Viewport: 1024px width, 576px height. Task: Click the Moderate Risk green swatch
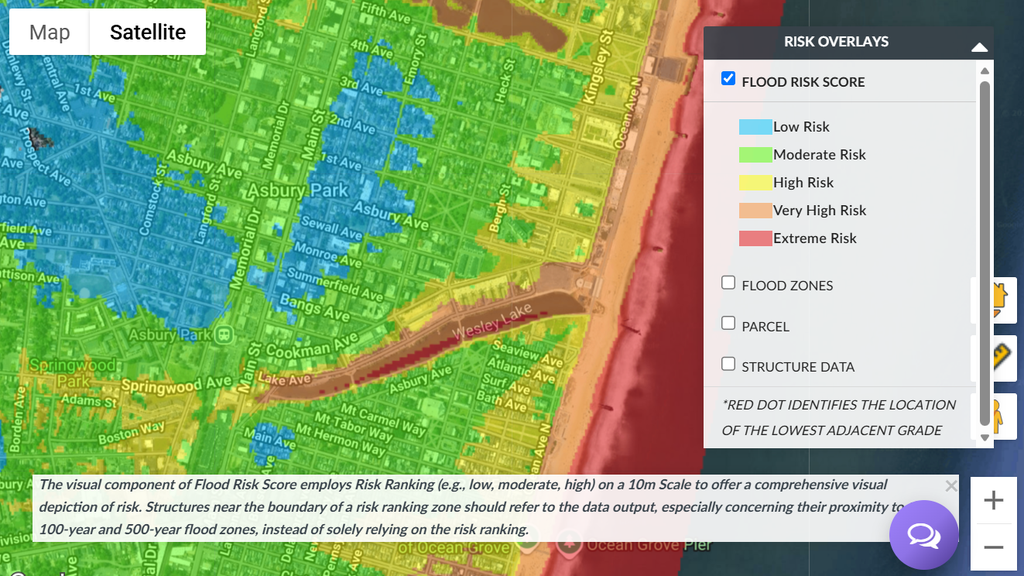tap(755, 155)
